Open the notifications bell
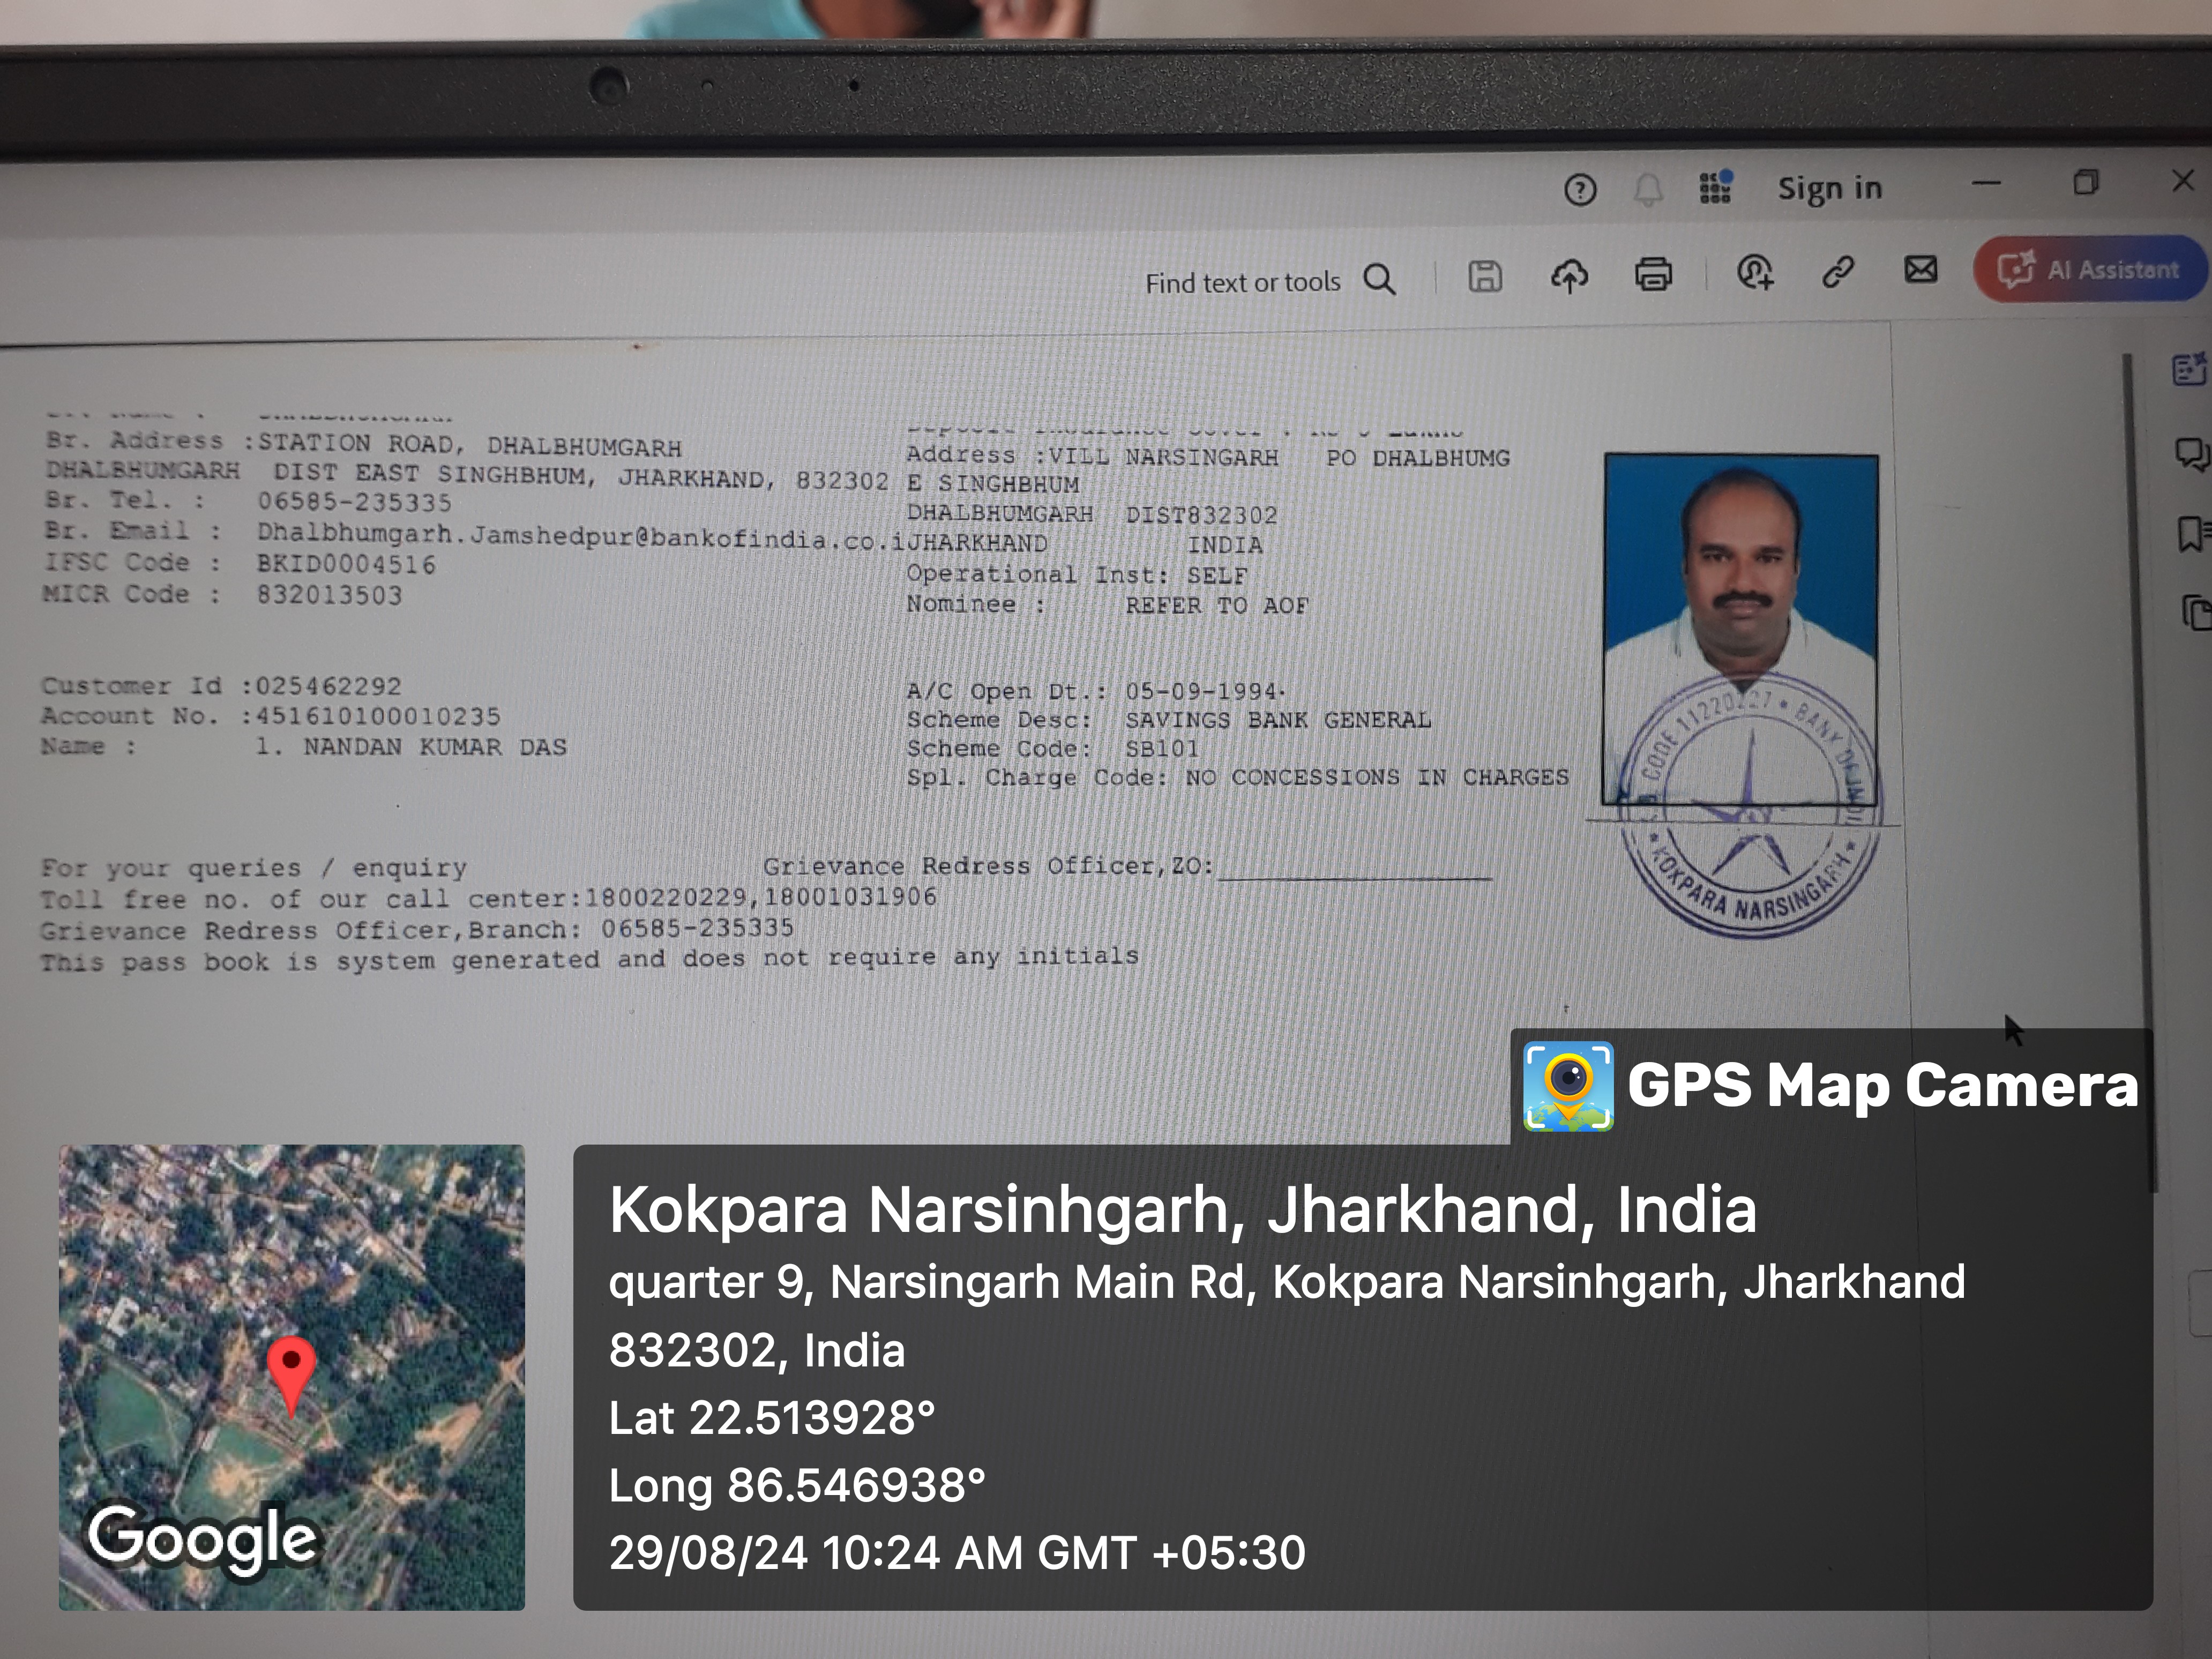This screenshot has height=1659, width=2212. 1648,189
